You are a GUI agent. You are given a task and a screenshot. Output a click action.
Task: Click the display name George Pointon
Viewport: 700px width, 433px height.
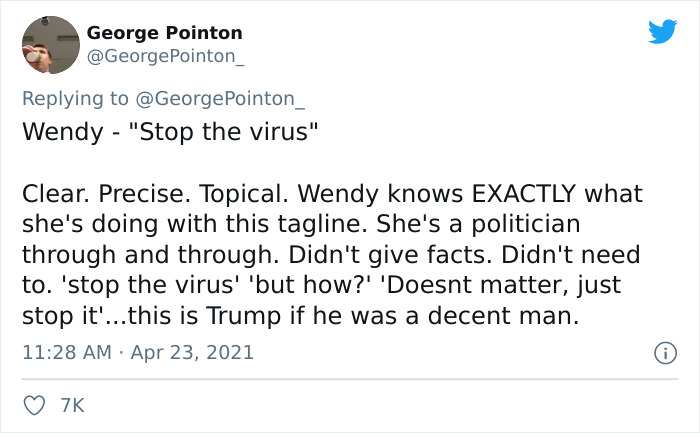coord(164,33)
